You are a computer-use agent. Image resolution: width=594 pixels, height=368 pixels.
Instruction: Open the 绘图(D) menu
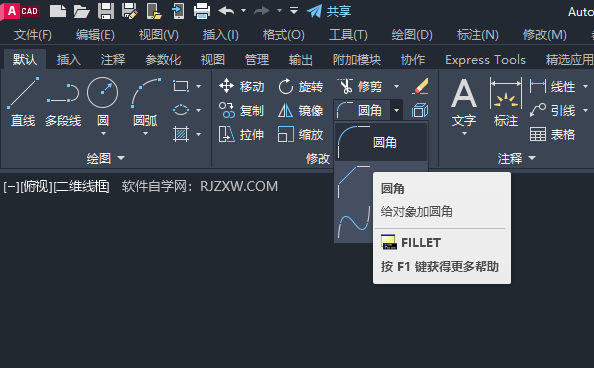point(412,35)
